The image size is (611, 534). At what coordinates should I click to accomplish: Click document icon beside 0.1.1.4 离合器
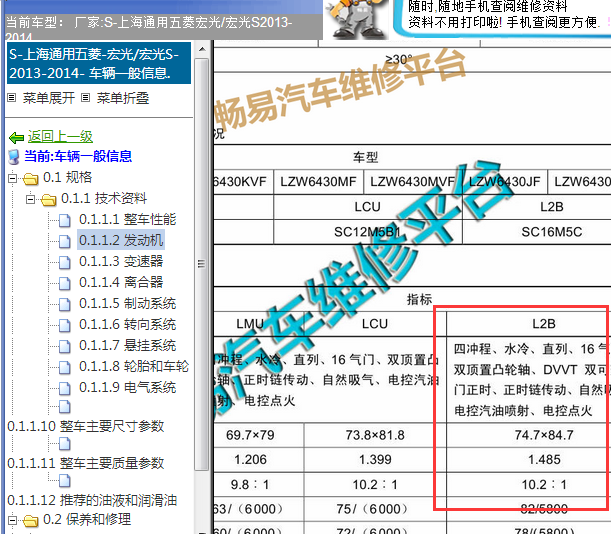(x=65, y=284)
